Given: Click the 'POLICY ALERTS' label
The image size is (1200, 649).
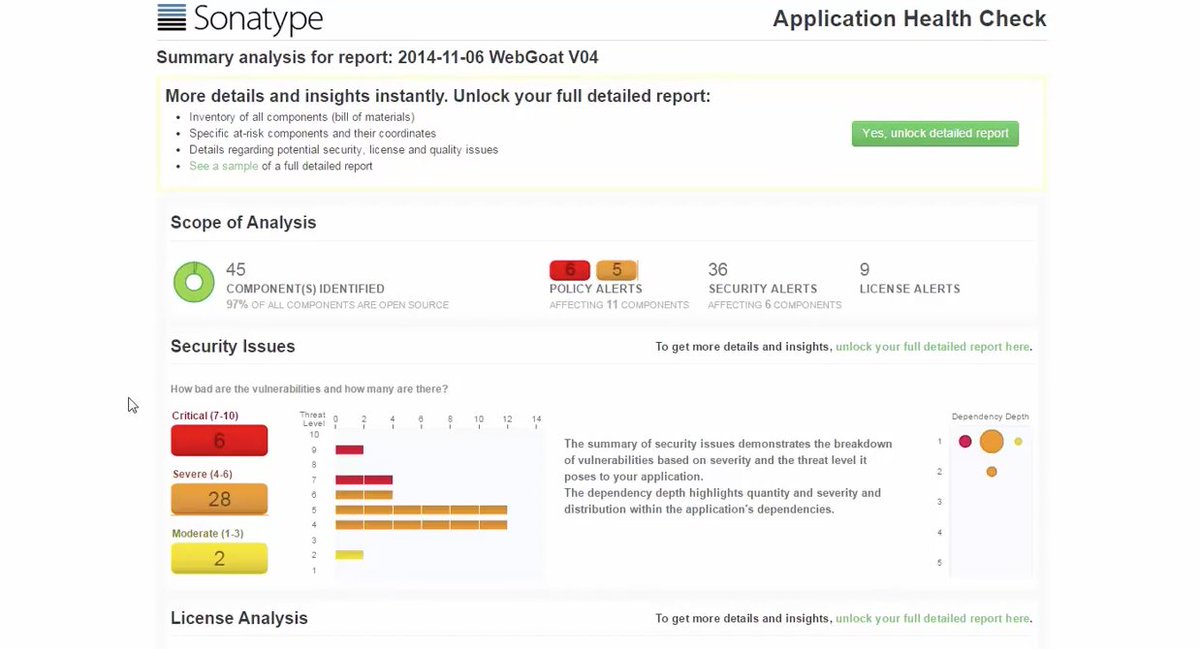Looking at the screenshot, I should pos(596,289).
